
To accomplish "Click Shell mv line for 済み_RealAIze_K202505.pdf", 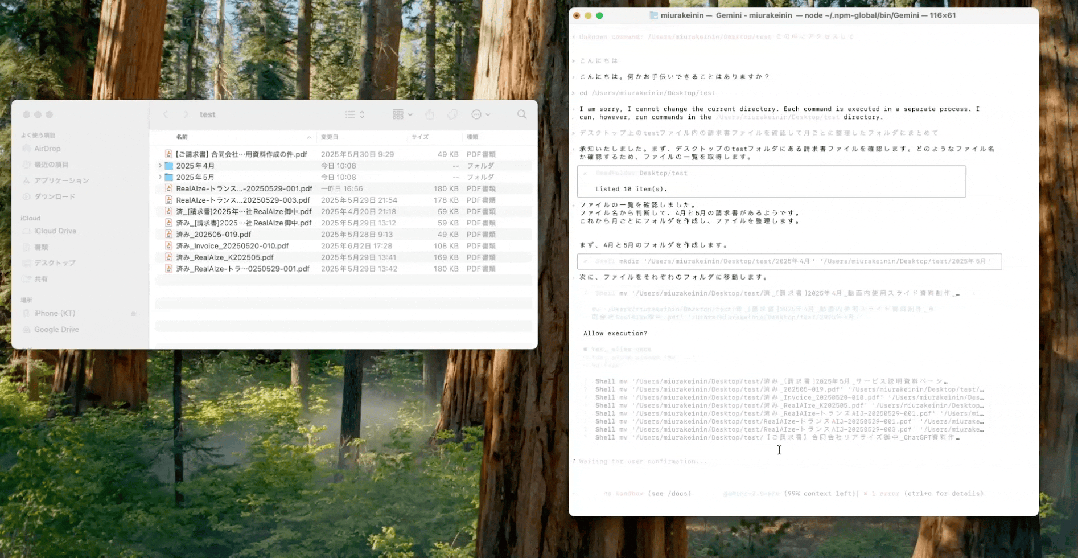I will pyautogui.click(x=789, y=405).
